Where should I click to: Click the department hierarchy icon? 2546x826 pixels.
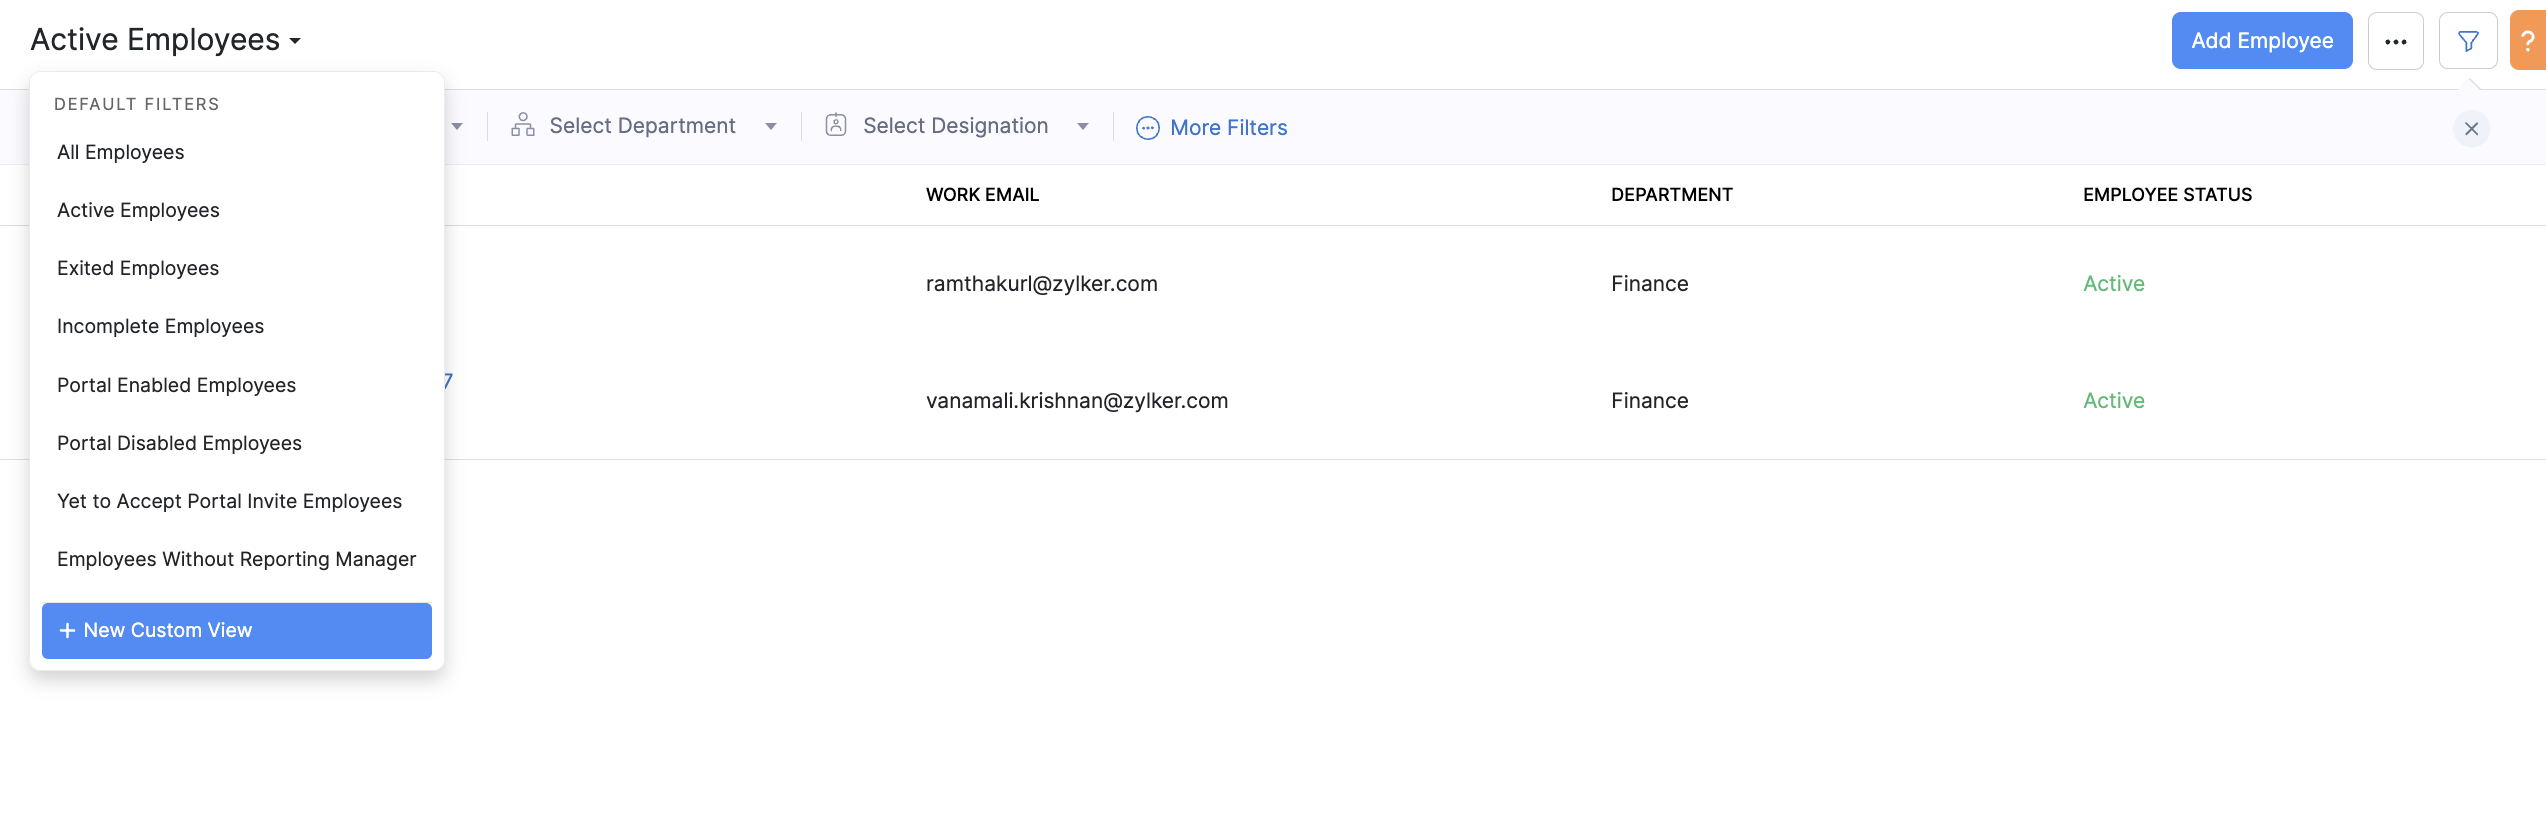coord(522,125)
